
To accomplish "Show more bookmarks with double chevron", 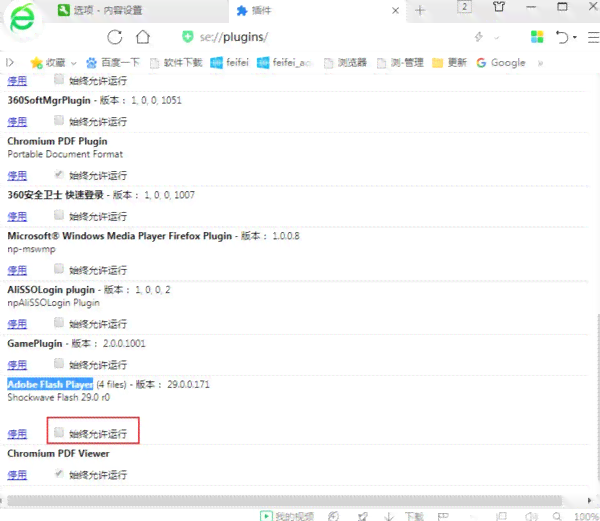I will point(540,63).
